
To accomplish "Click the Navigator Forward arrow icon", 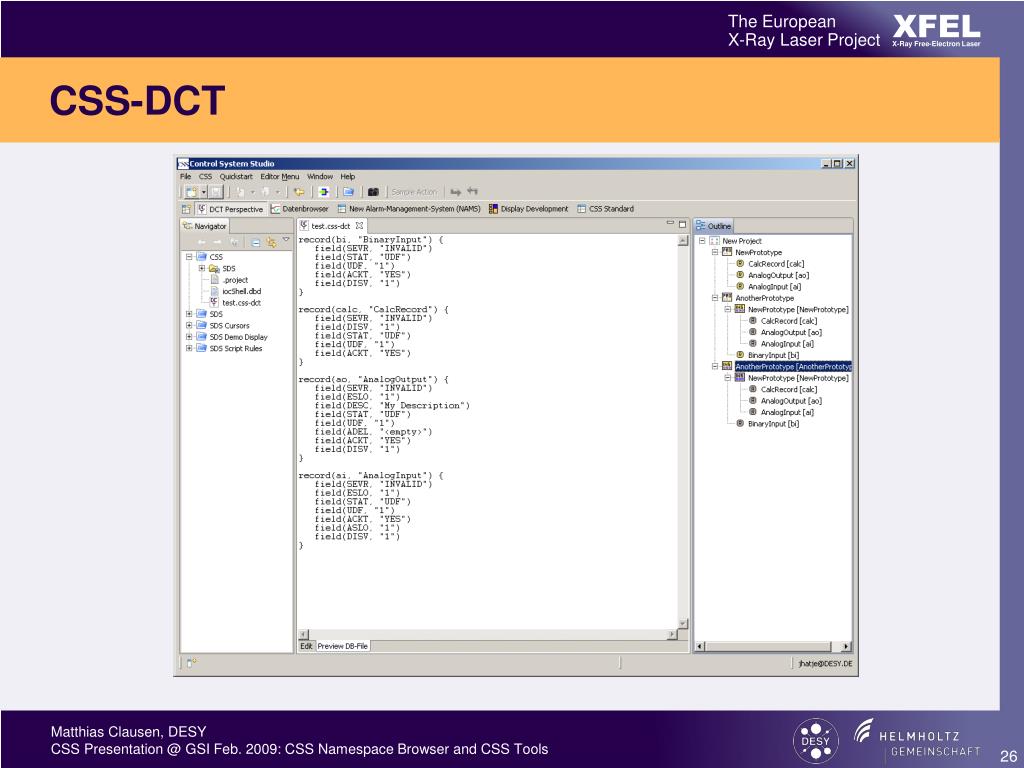I will (217, 242).
